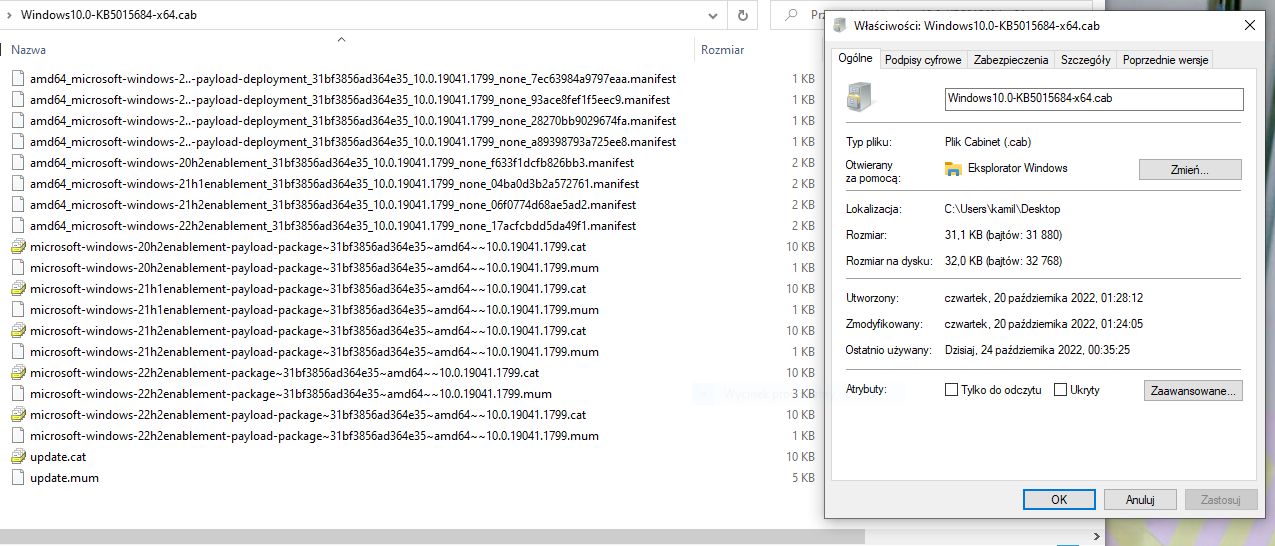Click the Zmodyfikowany date value 01:24:05
The height and width of the screenshot is (546, 1275).
[1043, 324]
